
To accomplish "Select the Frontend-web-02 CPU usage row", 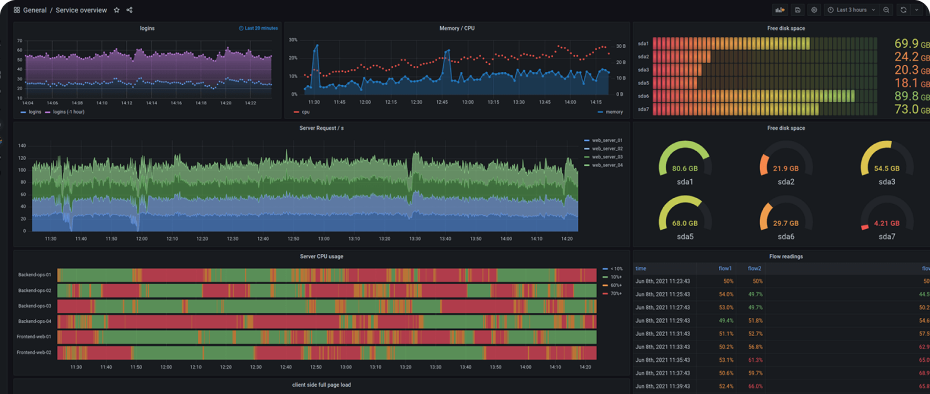I will (327, 352).
